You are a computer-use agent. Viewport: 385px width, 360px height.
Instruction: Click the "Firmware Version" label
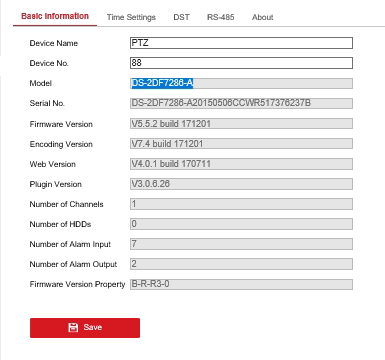coord(61,124)
